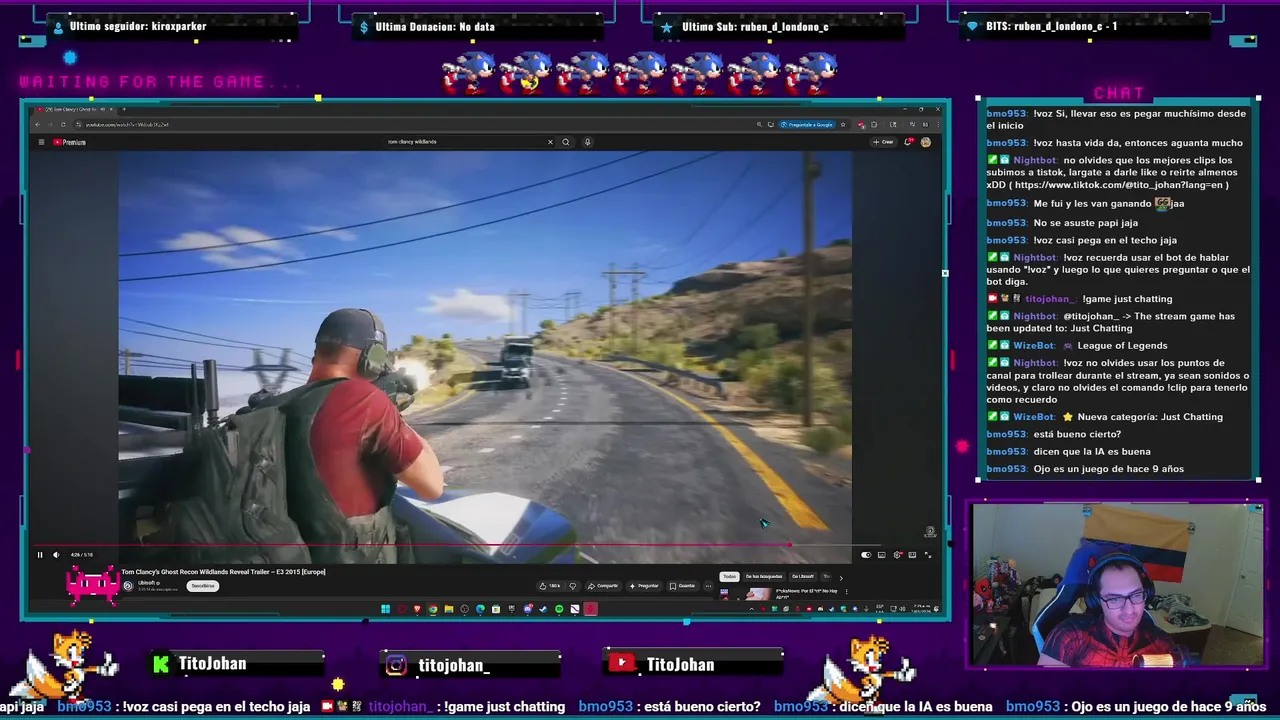Click the Compartir share button

[x=603, y=586]
